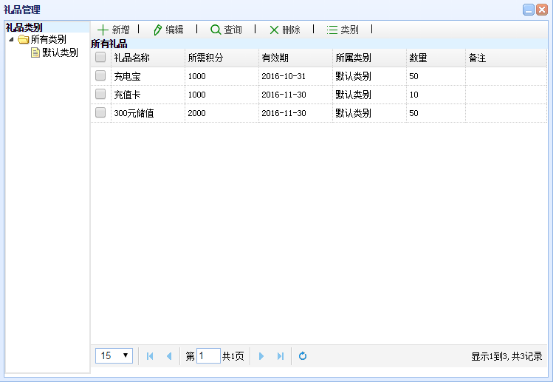
Task: Click the 充电宝 row's quantity 50 cell
Action: click(436, 76)
